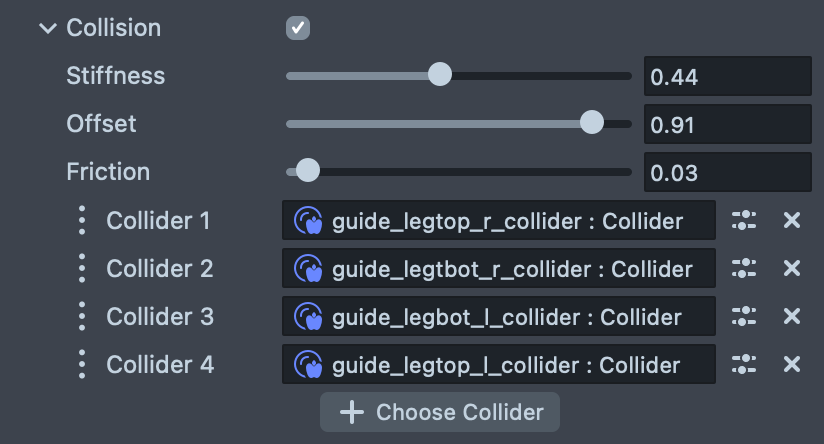Click the Stiffness value field 0.44
824x444 pixels.
click(727, 77)
